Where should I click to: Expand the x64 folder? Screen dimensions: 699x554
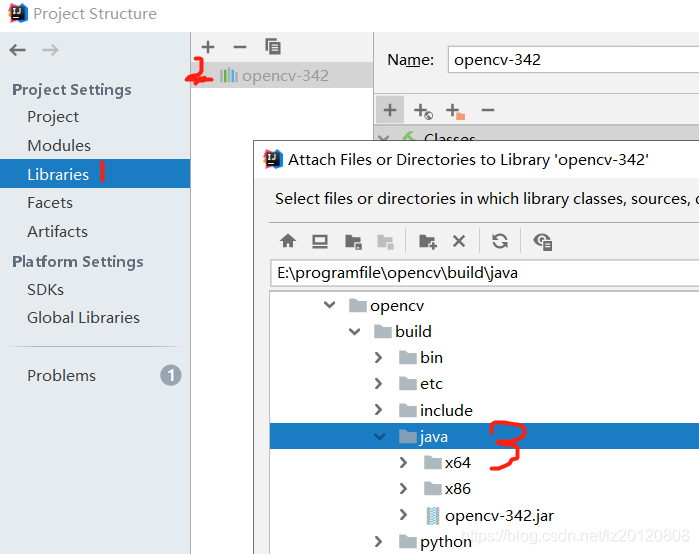point(403,463)
